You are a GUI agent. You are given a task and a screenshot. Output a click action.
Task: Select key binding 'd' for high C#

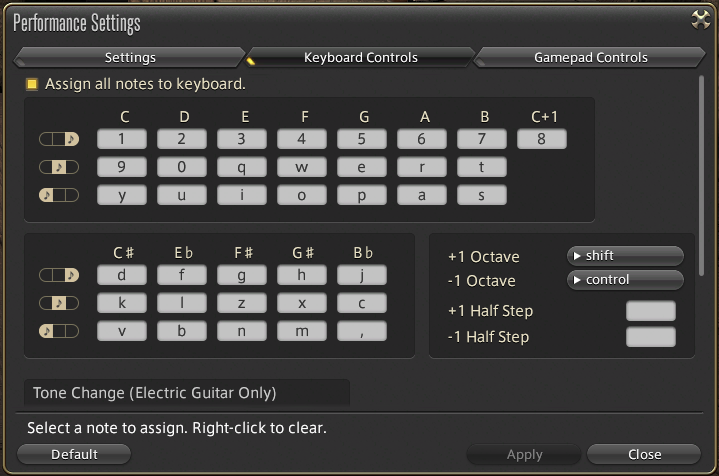pyautogui.click(x=122, y=275)
